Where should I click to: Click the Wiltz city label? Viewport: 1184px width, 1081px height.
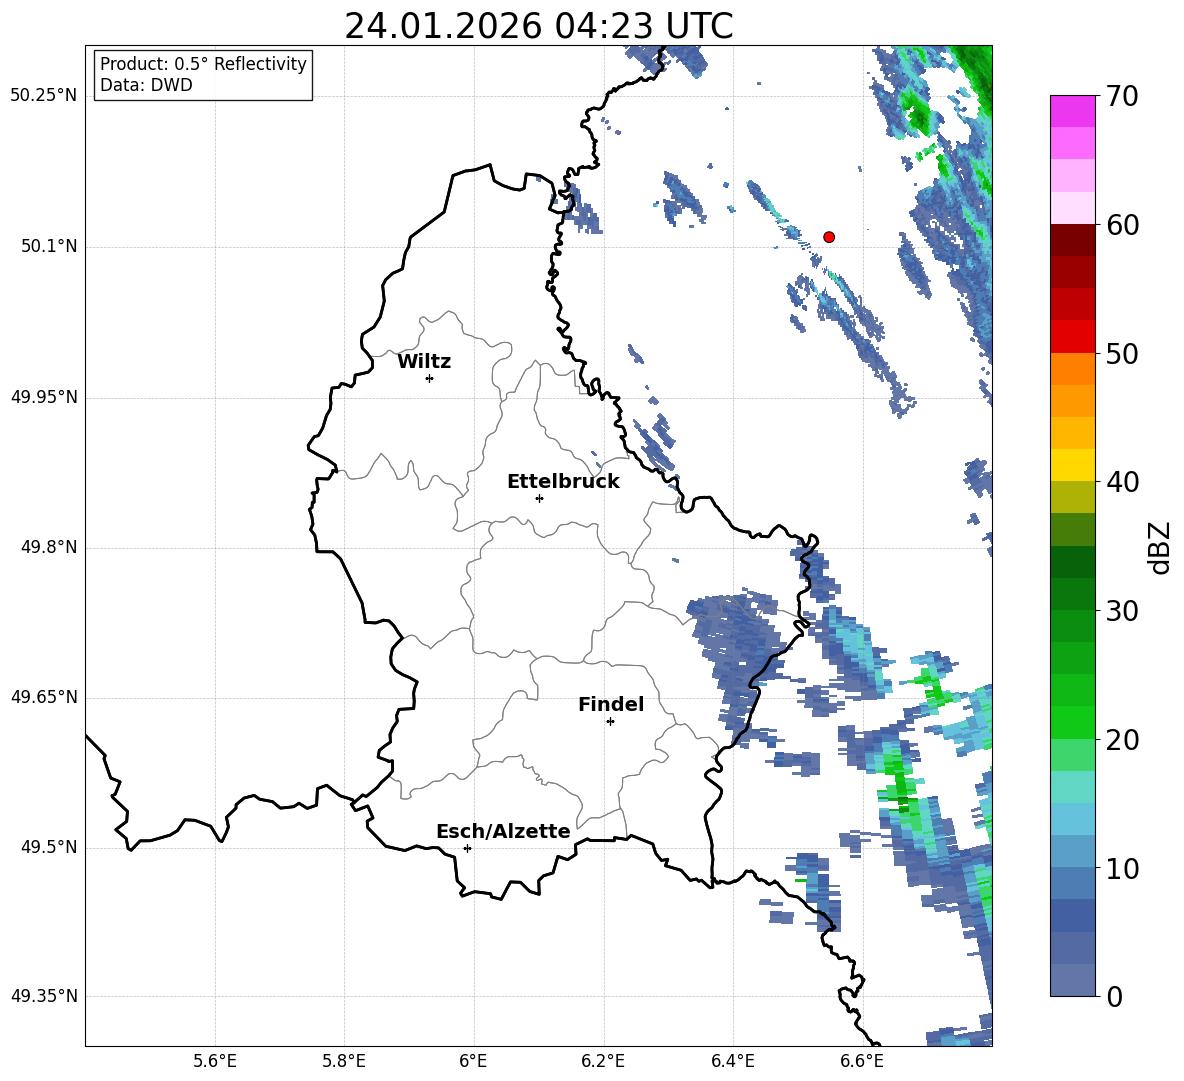pyautogui.click(x=424, y=362)
